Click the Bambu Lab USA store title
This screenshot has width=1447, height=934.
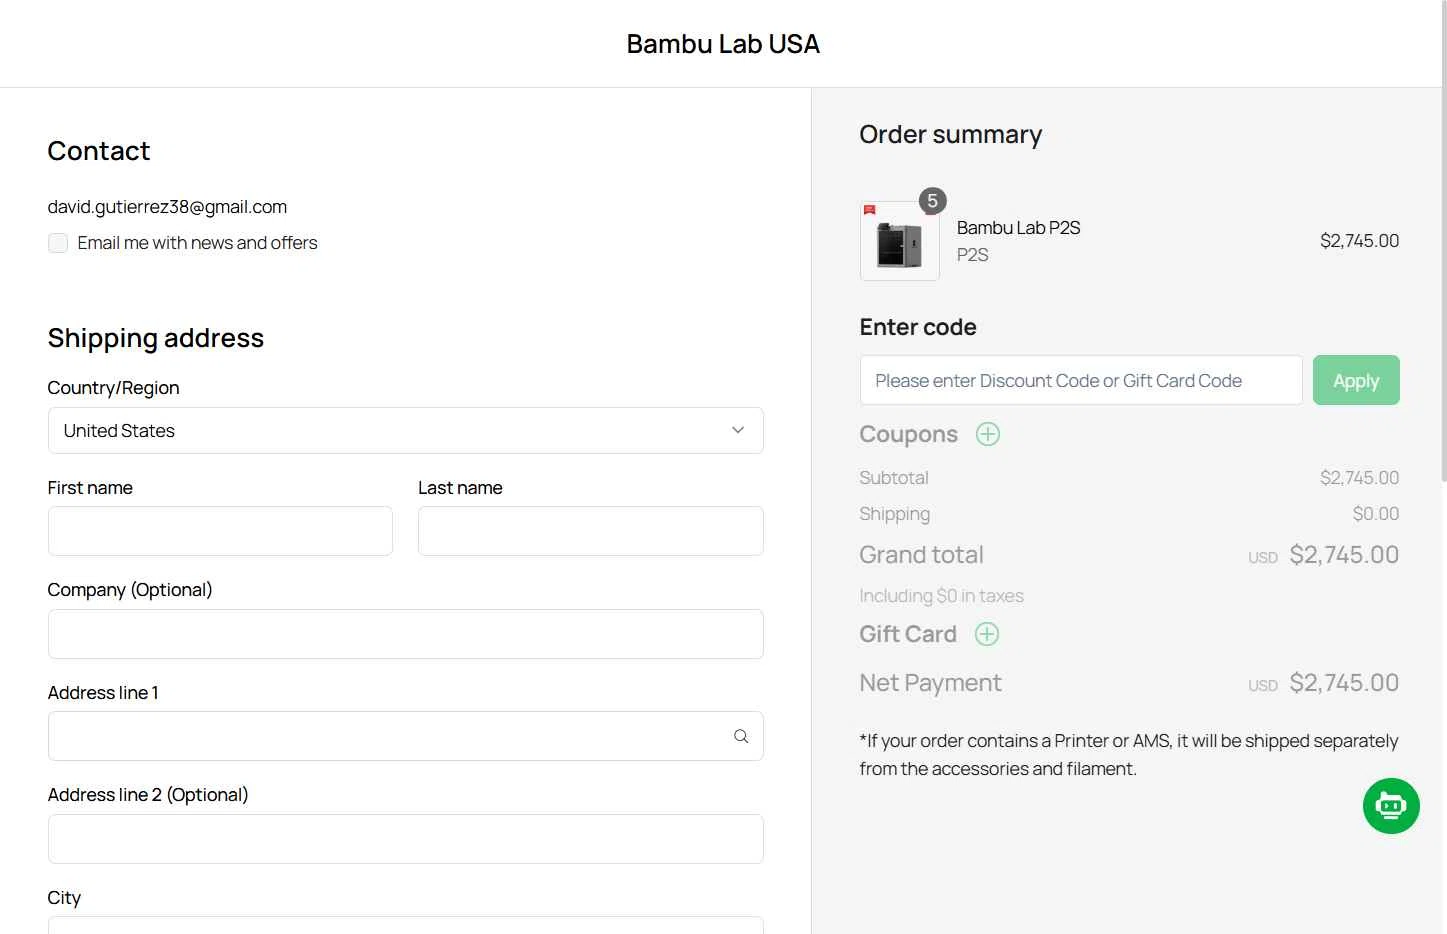(x=723, y=44)
